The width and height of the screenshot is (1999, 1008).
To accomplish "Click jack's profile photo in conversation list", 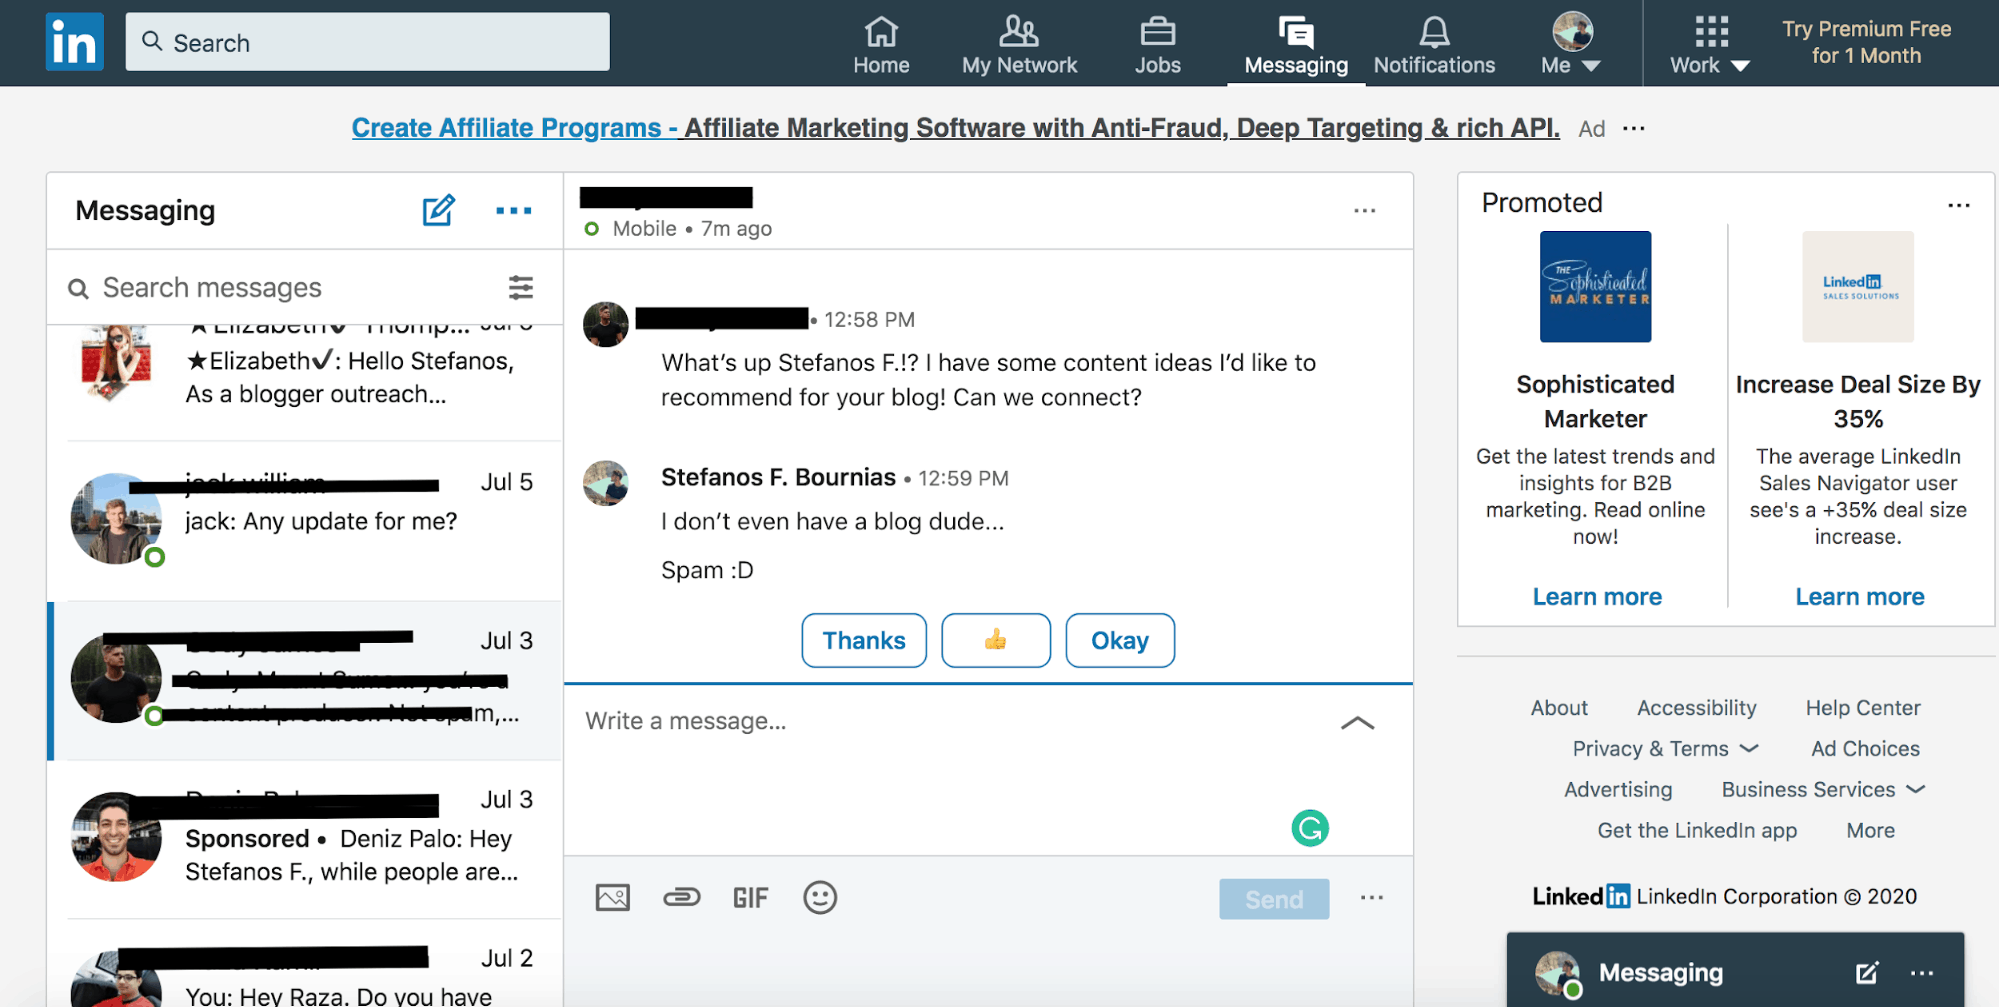I will click(x=116, y=519).
